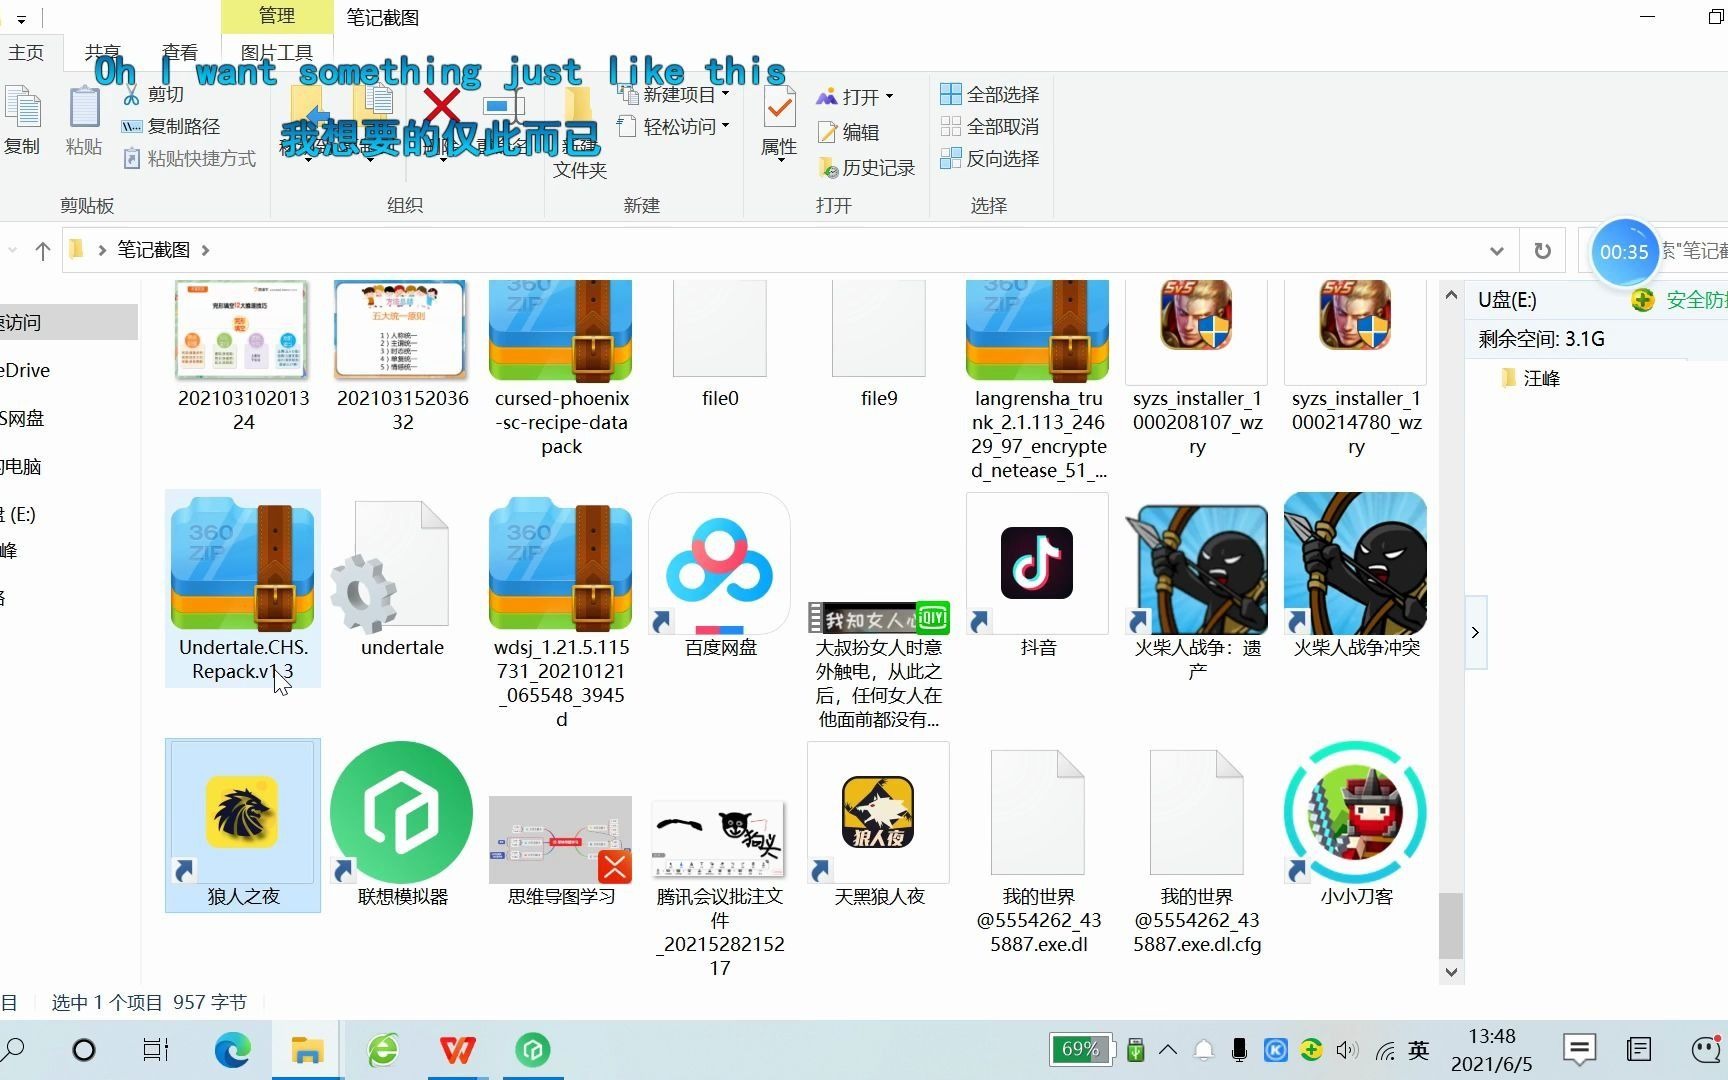Image resolution: width=1728 pixels, height=1080 pixels.
Task: Expand the chevron after 笔记截图 breadcrumb
Action: point(206,250)
